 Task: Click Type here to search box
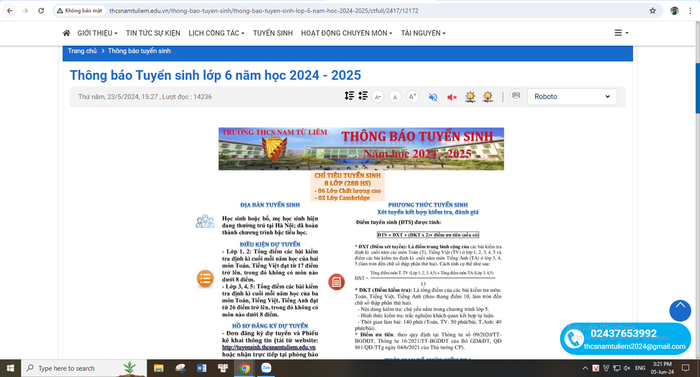point(84,368)
